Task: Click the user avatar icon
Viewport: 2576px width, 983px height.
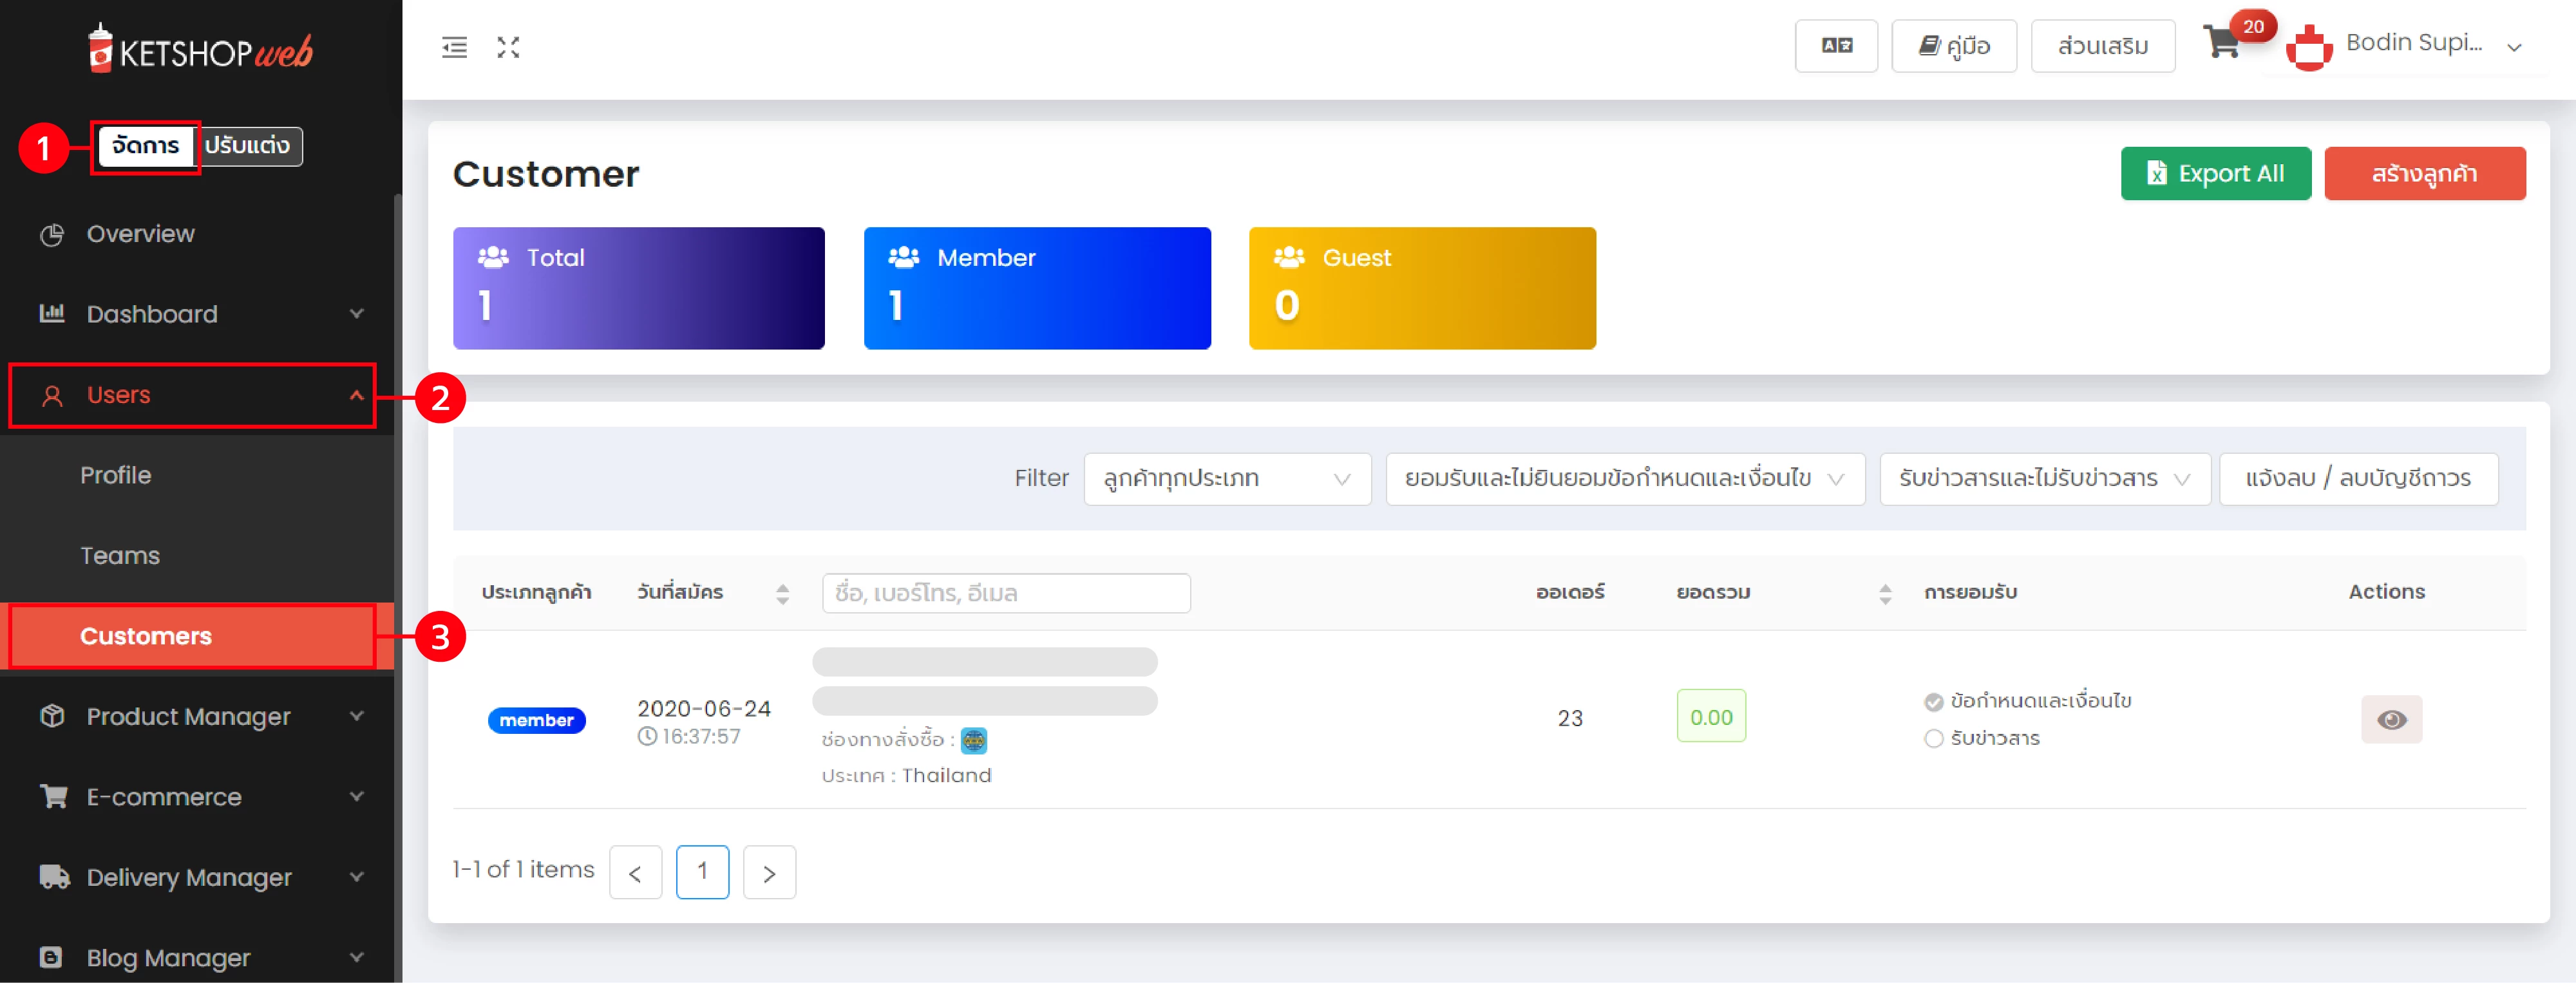Action: pos(2308,47)
